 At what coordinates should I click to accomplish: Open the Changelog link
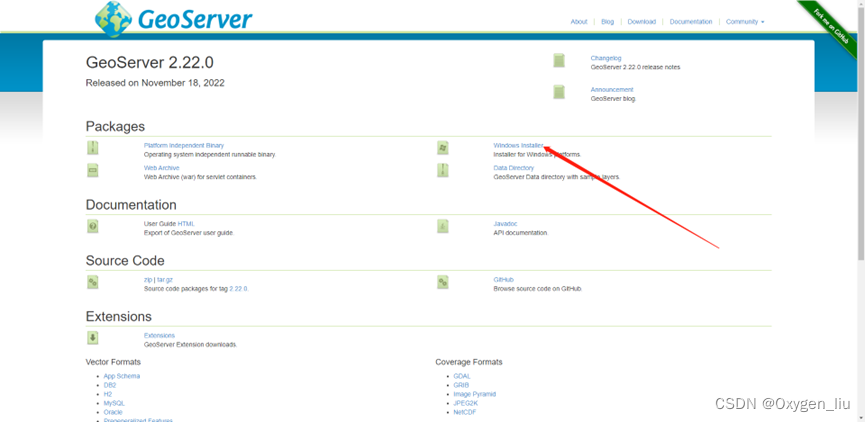[606, 58]
